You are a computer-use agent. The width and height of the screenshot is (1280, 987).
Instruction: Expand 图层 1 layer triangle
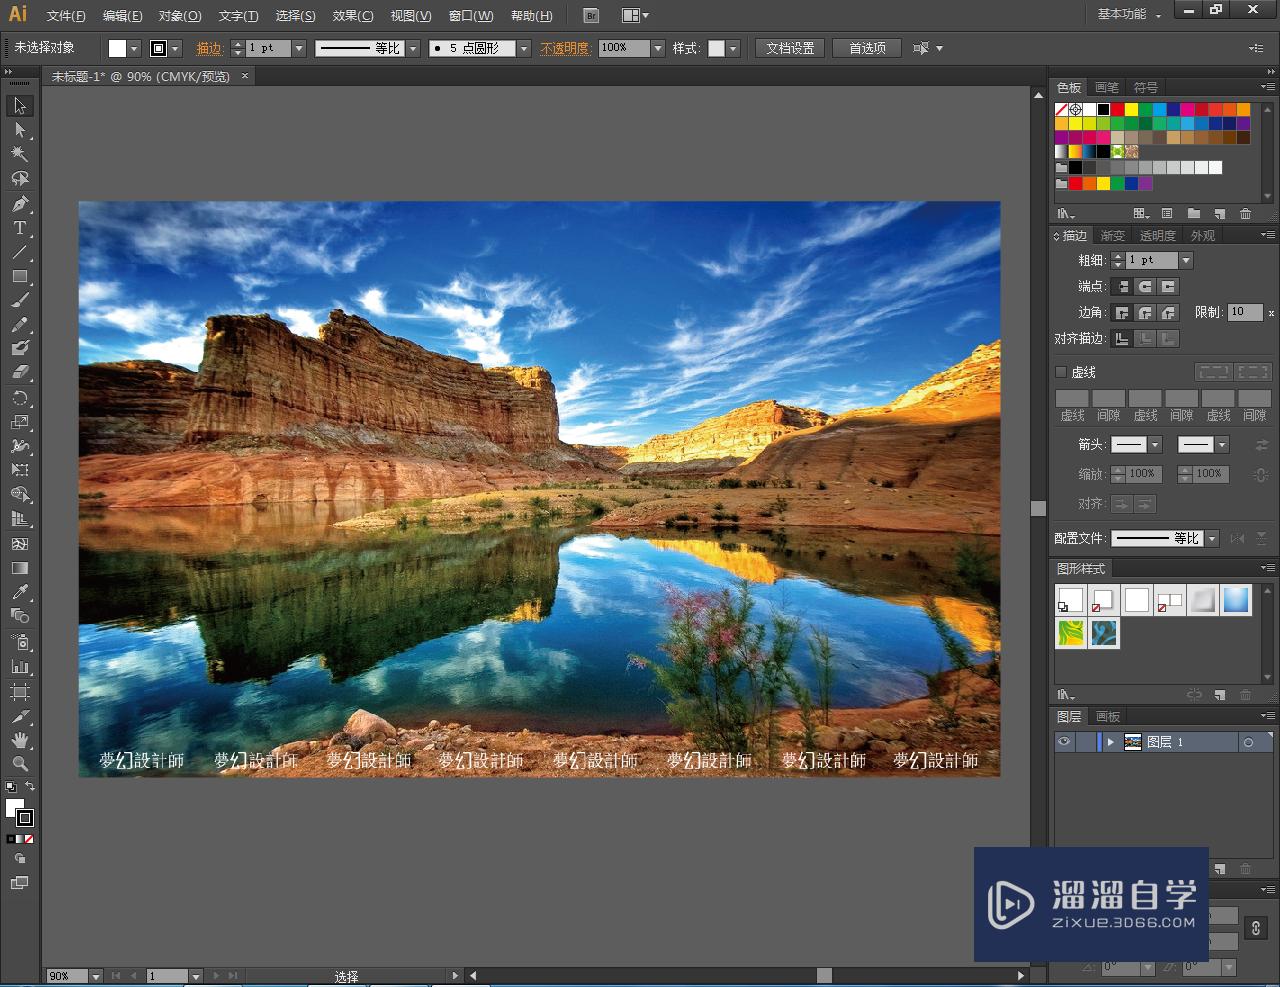coord(1110,742)
